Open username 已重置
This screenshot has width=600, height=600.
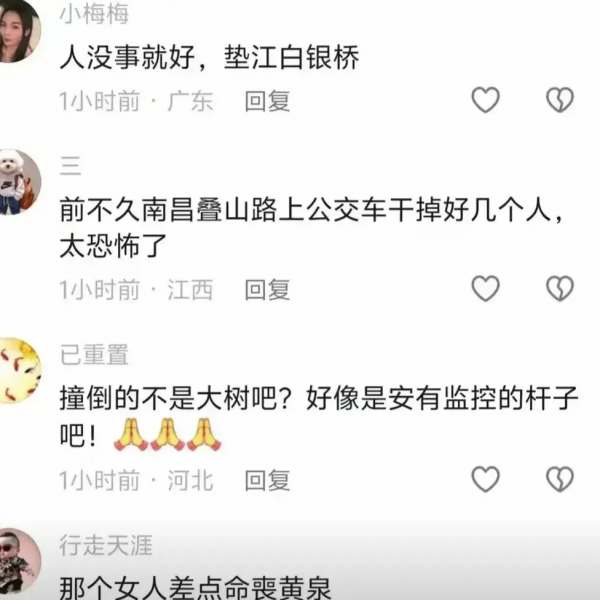(94, 355)
